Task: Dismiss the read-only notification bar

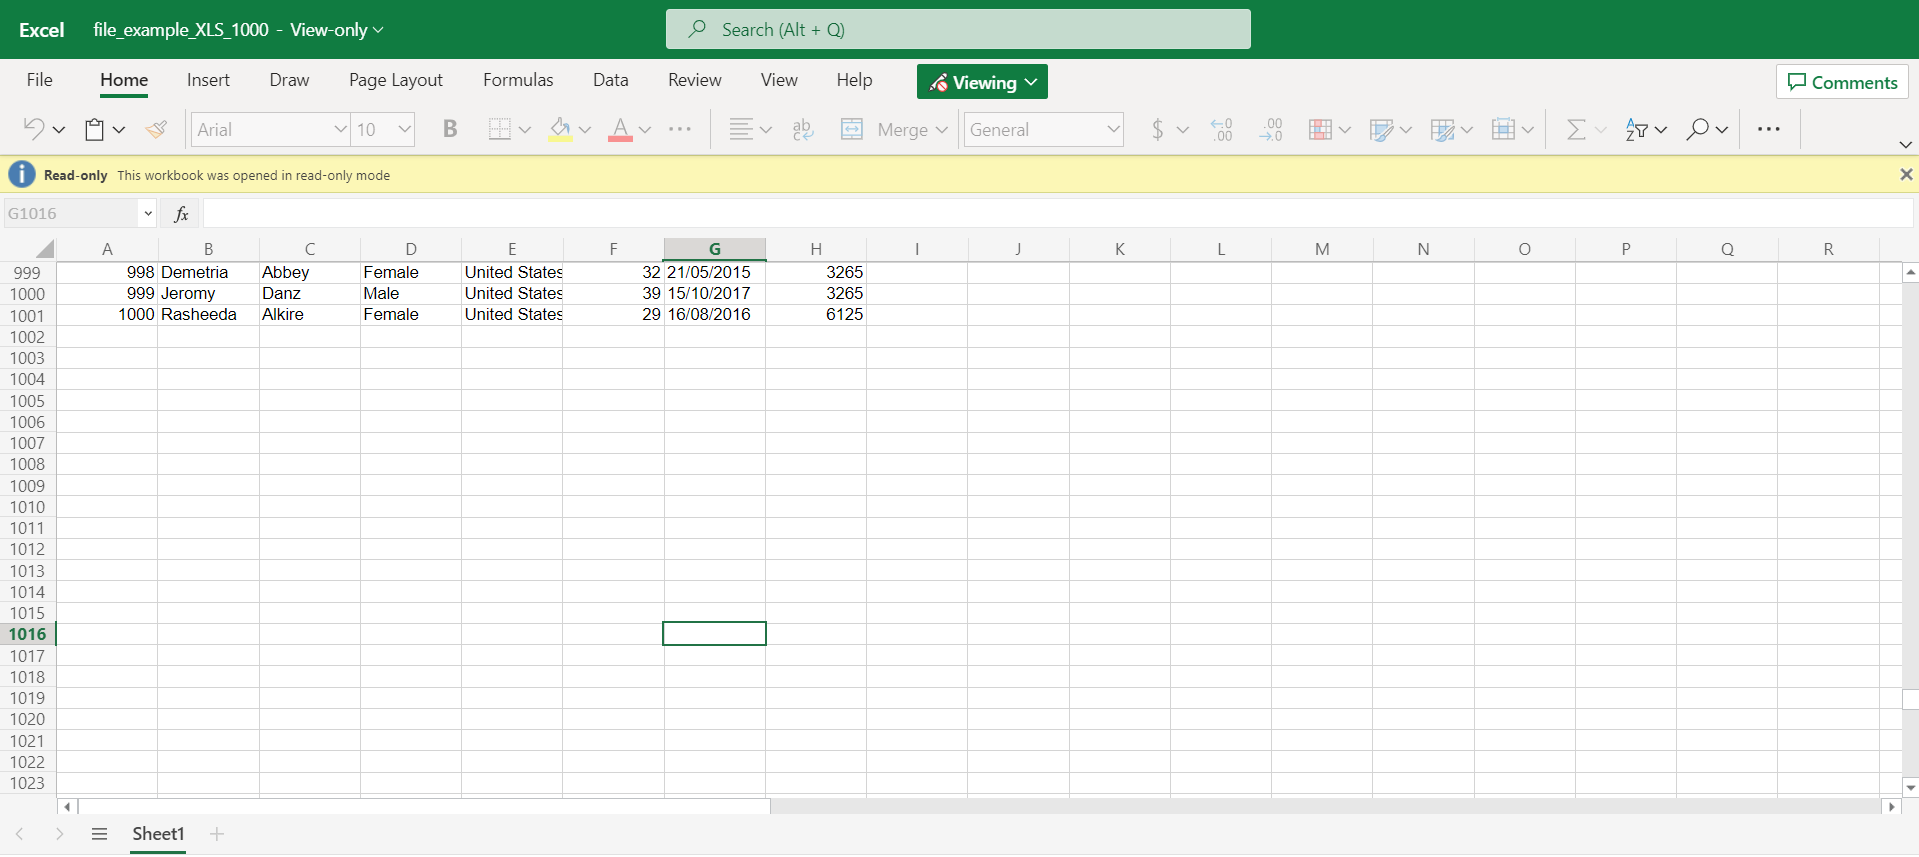Action: [x=1906, y=175]
